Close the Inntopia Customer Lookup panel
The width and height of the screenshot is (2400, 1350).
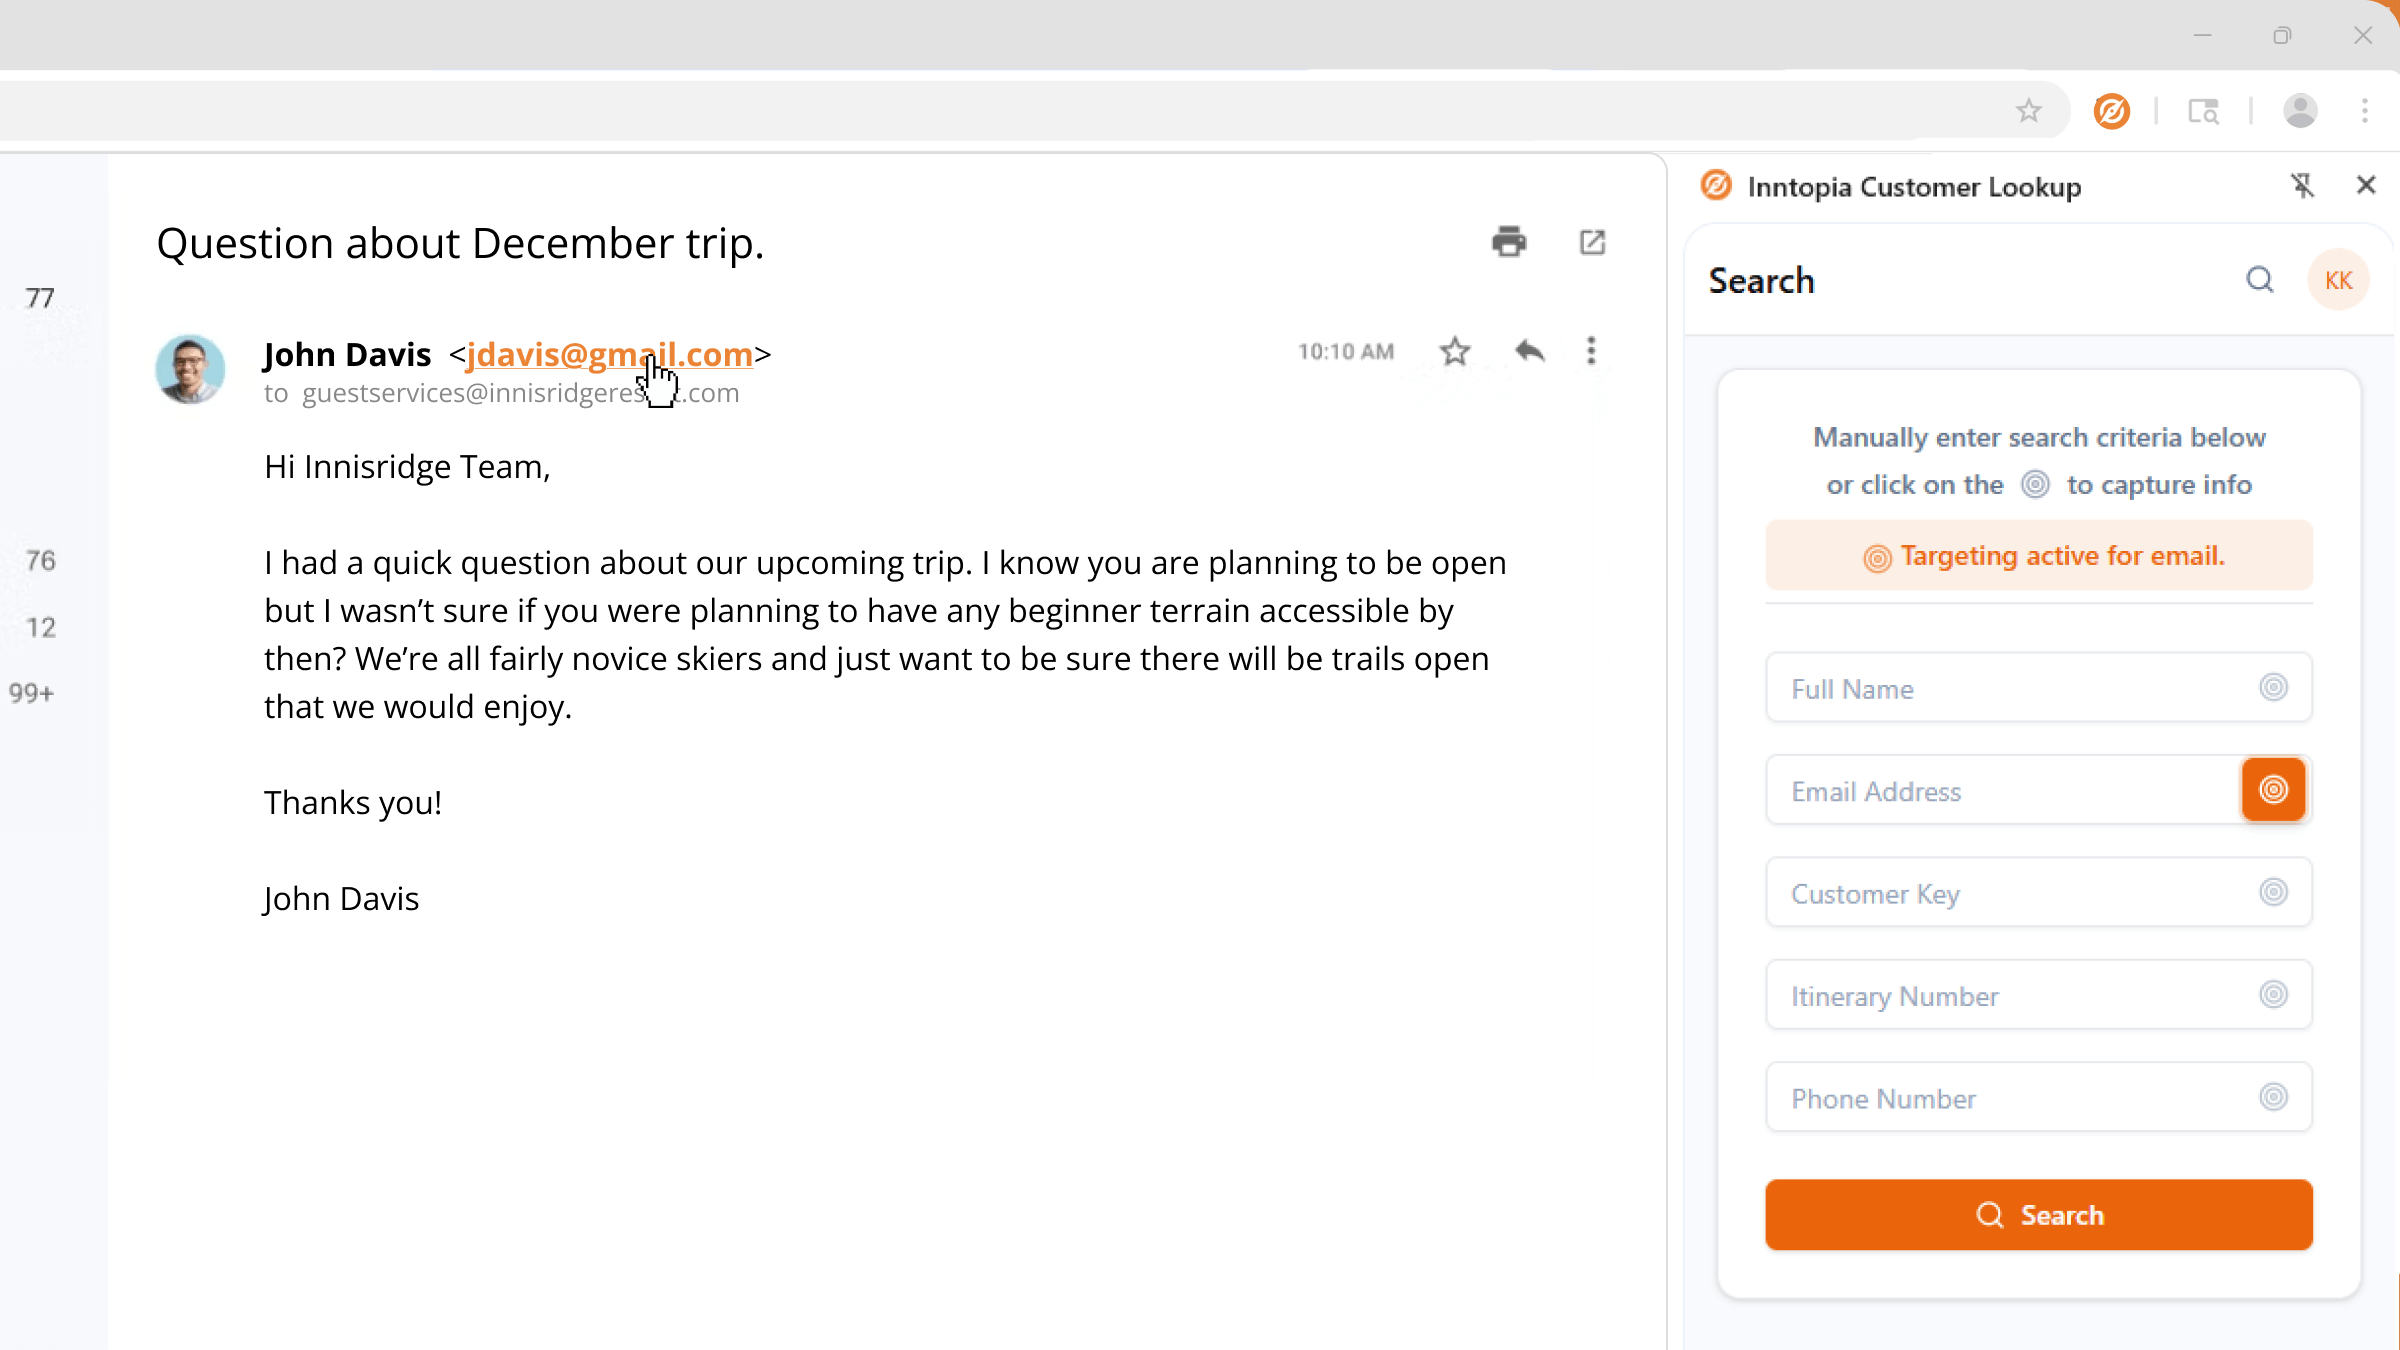coord(2366,185)
